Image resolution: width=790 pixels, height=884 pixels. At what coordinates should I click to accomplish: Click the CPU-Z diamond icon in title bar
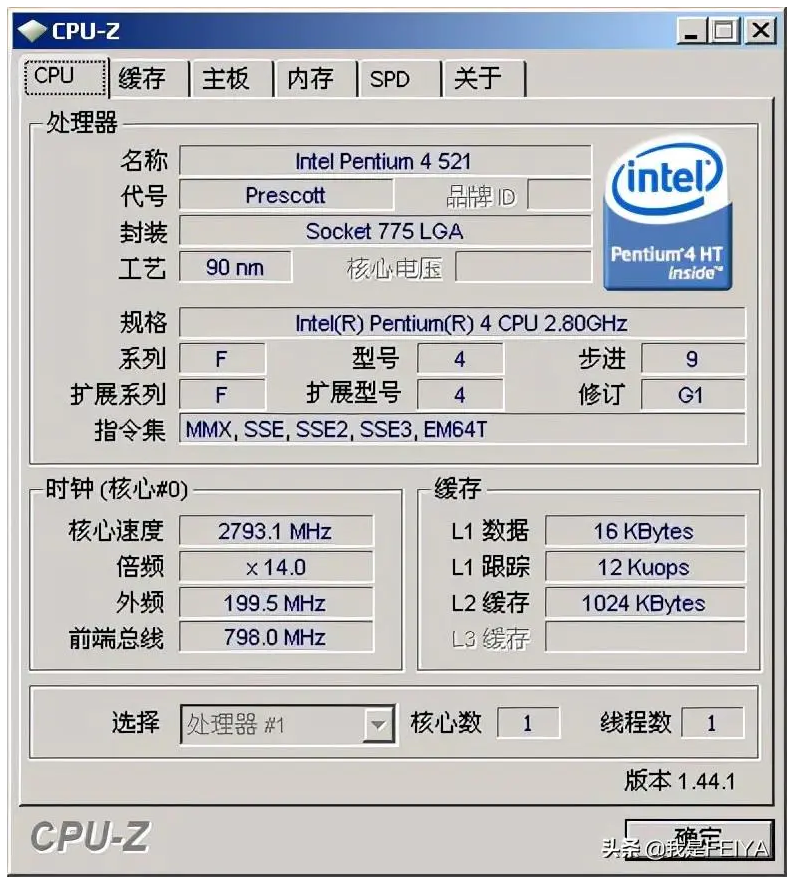31,30
